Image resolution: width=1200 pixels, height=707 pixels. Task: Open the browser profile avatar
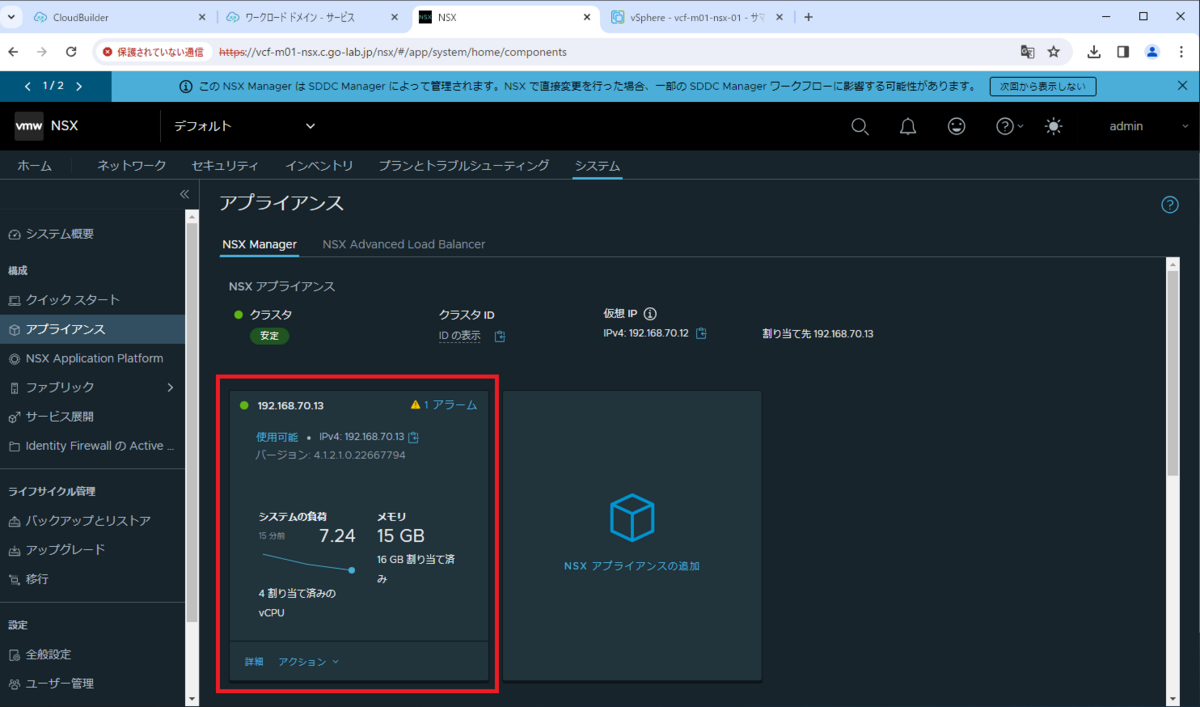pyautogui.click(x=1152, y=52)
